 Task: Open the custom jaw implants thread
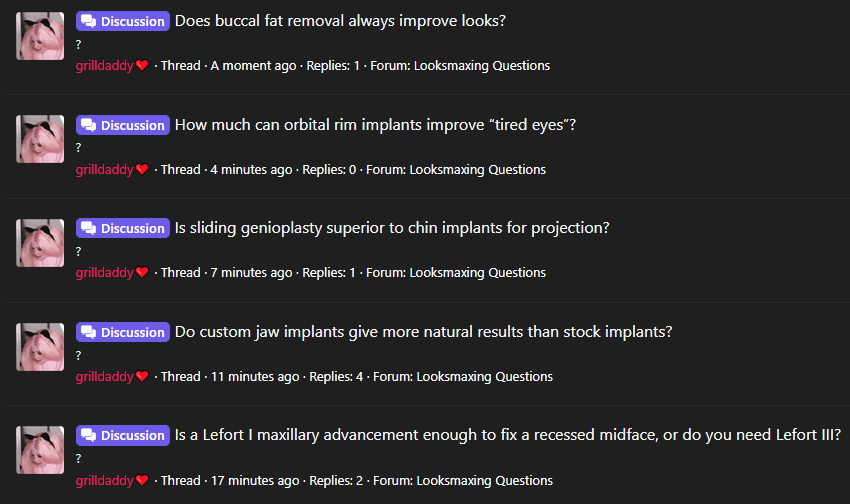tap(423, 332)
